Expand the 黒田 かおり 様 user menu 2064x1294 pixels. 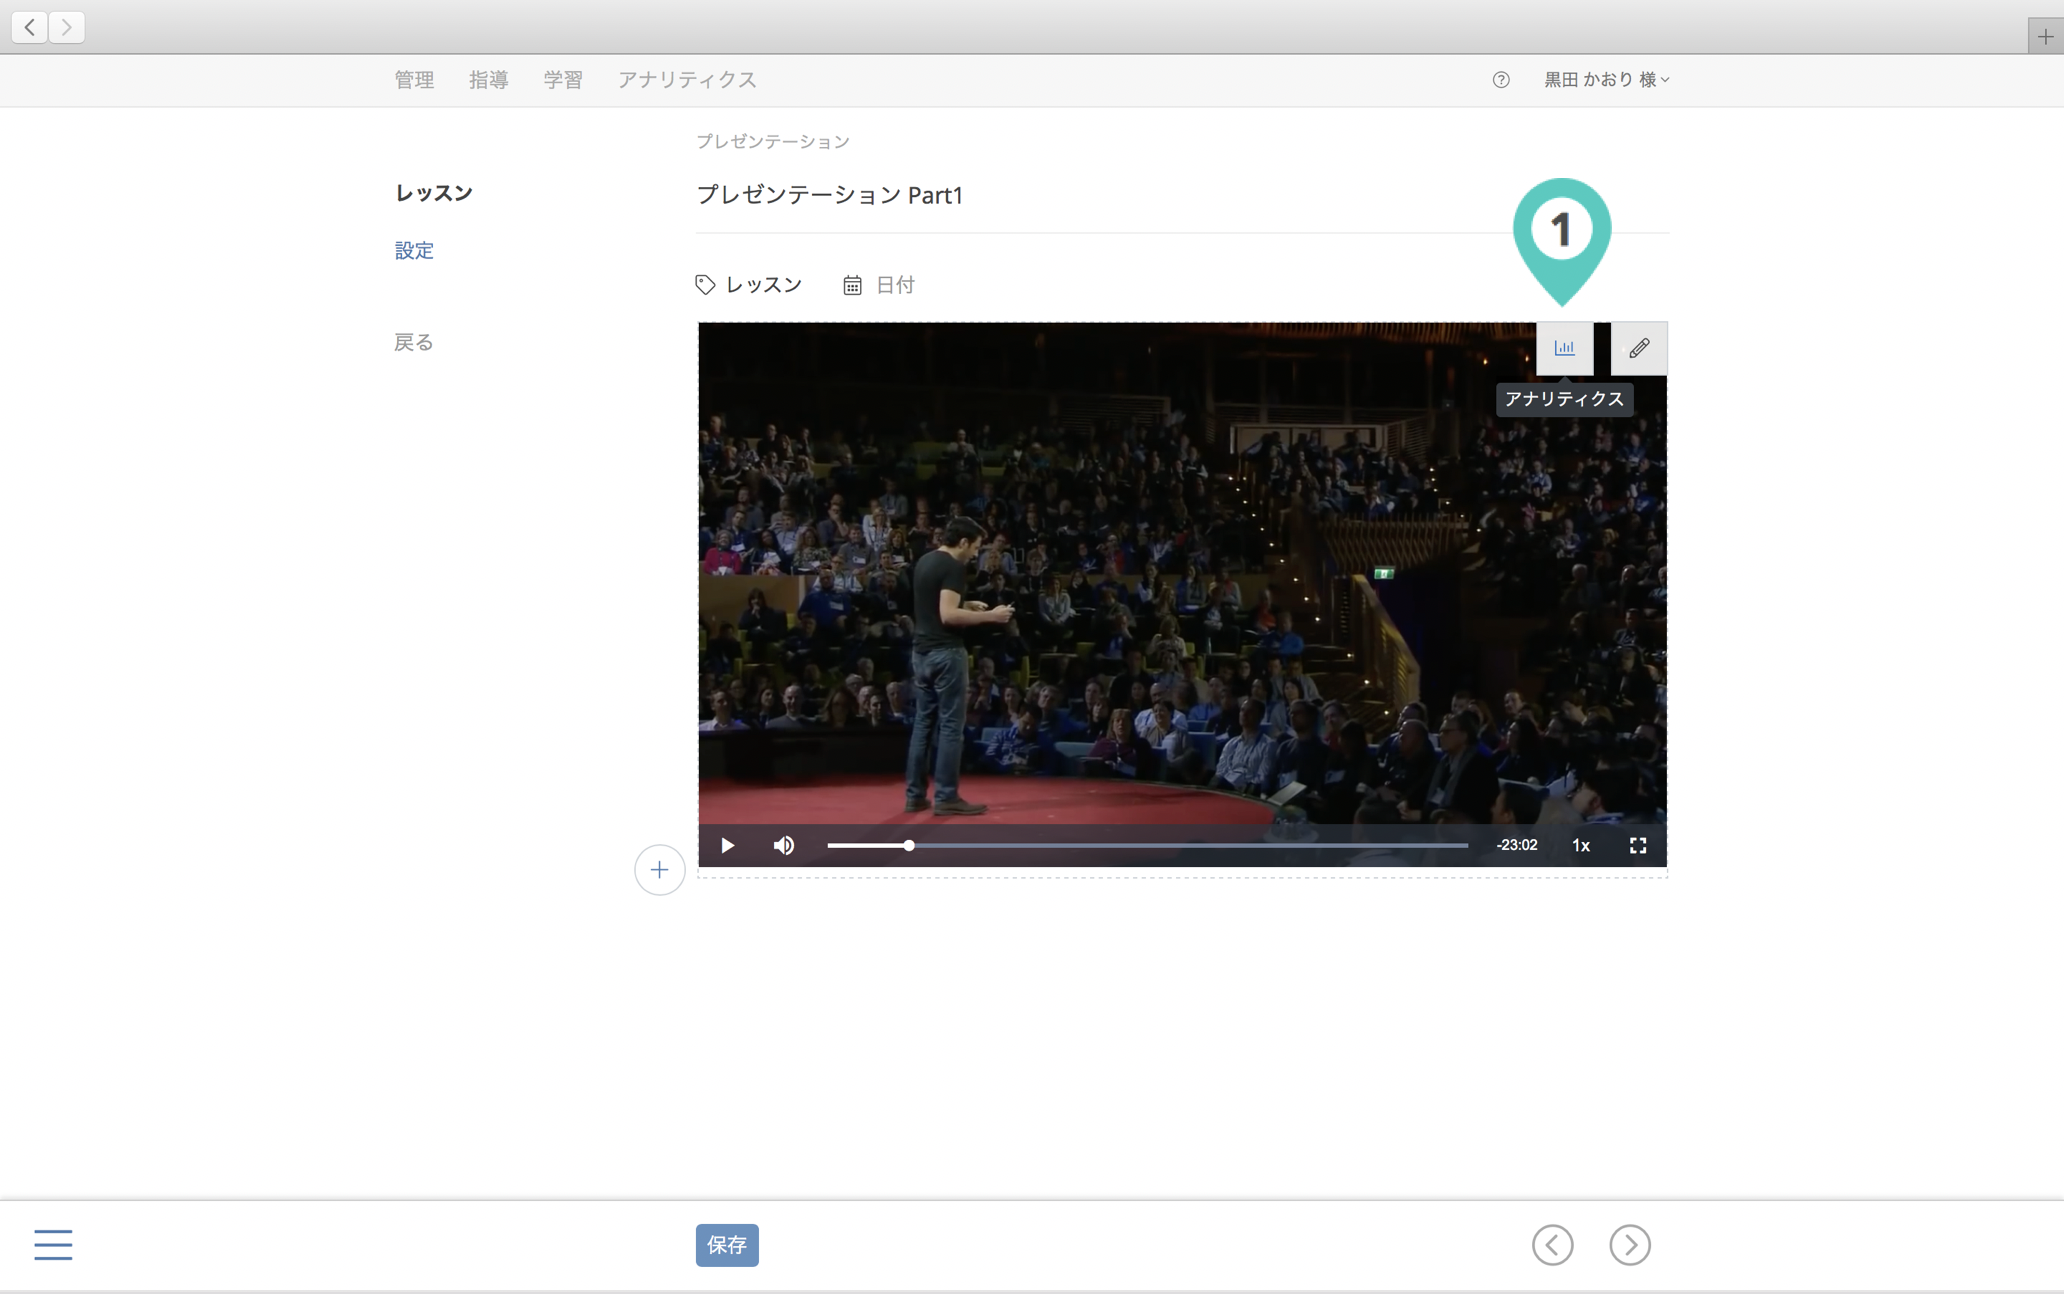pyautogui.click(x=1606, y=80)
